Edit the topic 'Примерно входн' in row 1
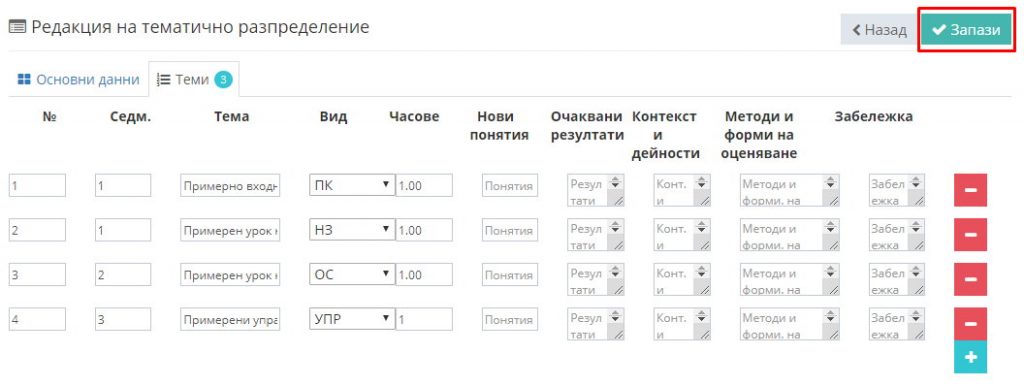The image size is (1024, 386). (x=231, y=185)
